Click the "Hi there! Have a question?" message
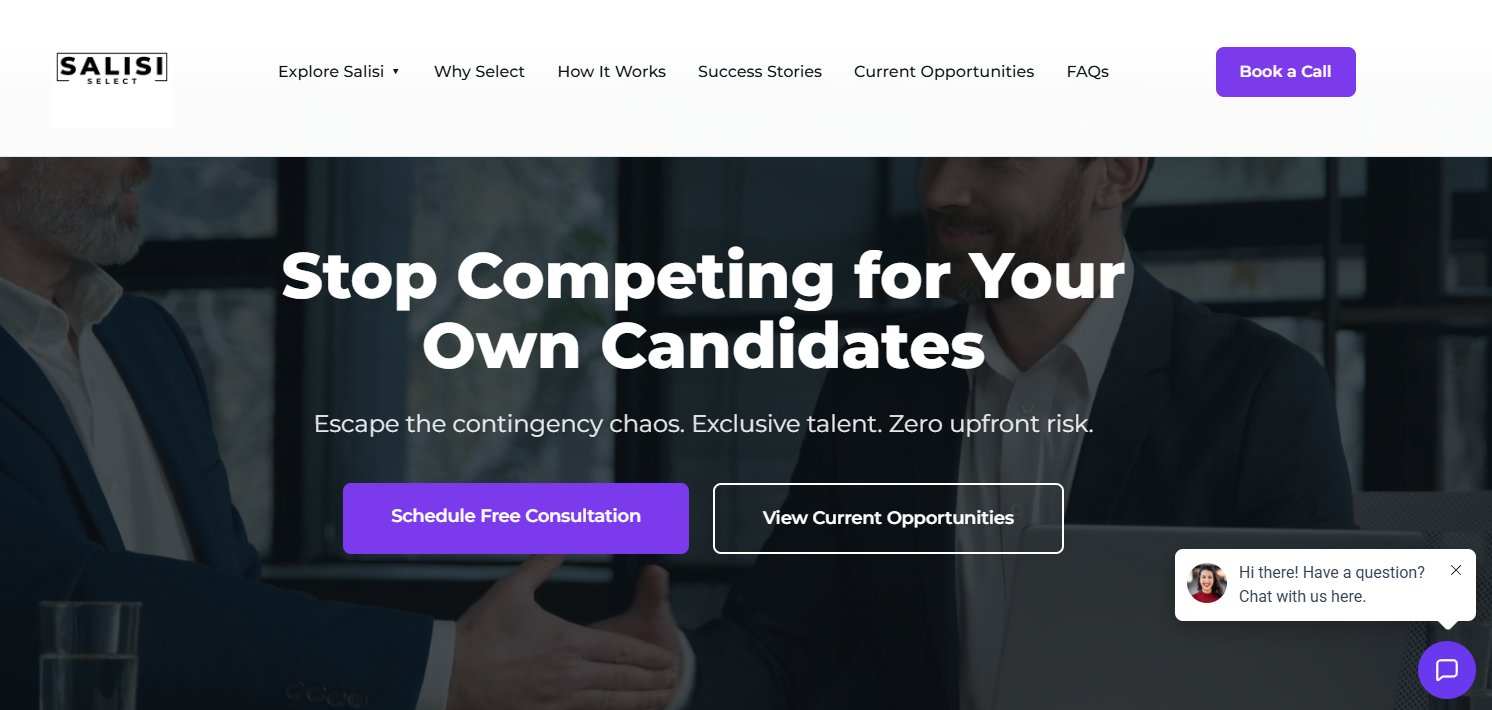The height and width of the screenshot is (710, 1492). pyautogui.click(x=1331, y=572)
